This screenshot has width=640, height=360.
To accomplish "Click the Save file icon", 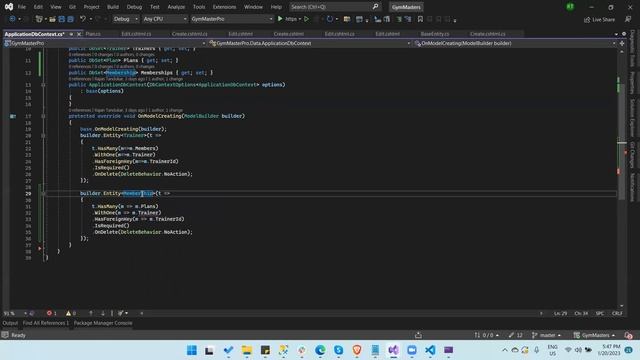I will point(62,19).
